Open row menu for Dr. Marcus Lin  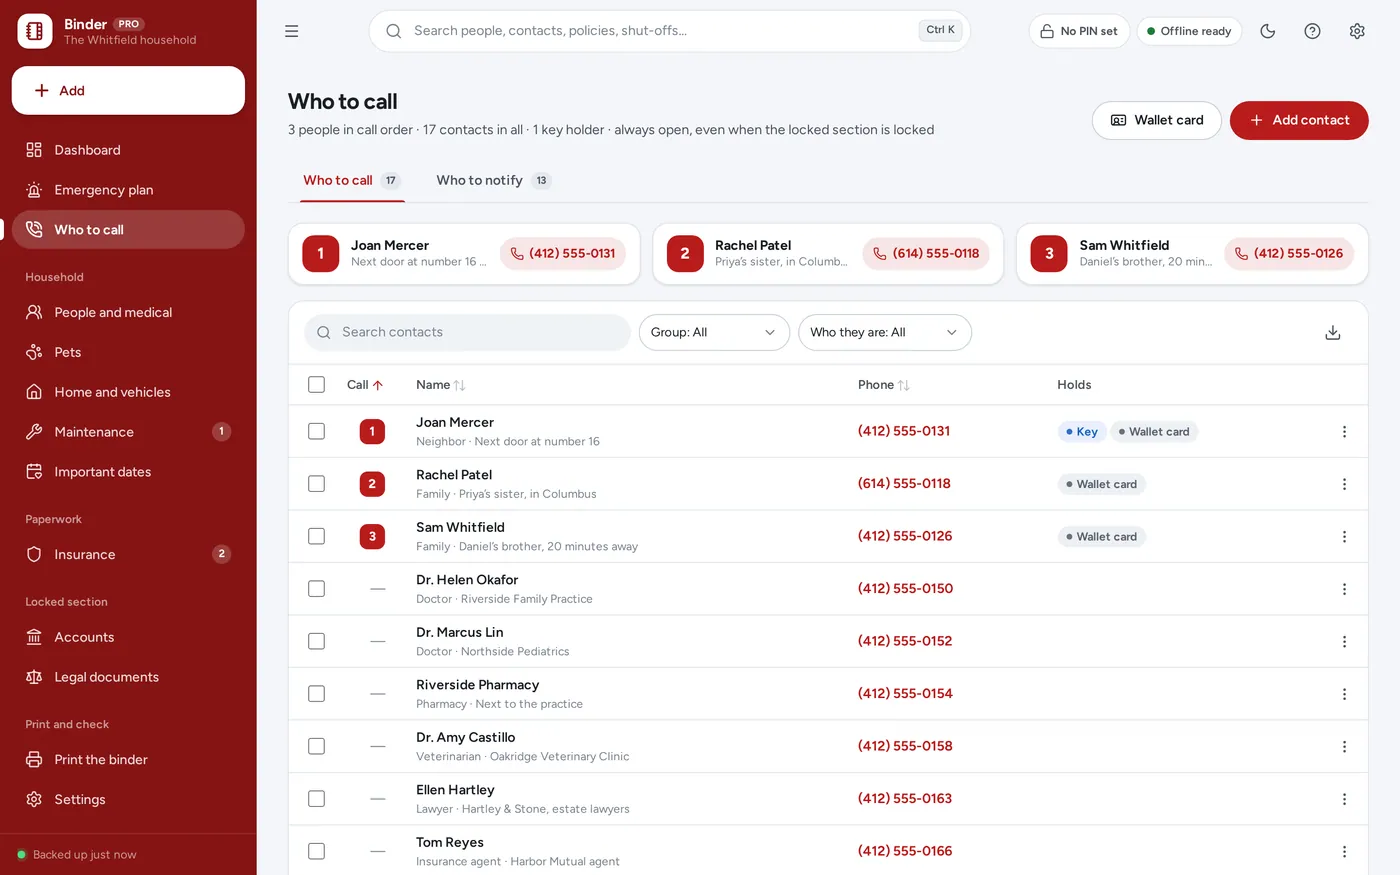pos(1344,641)
